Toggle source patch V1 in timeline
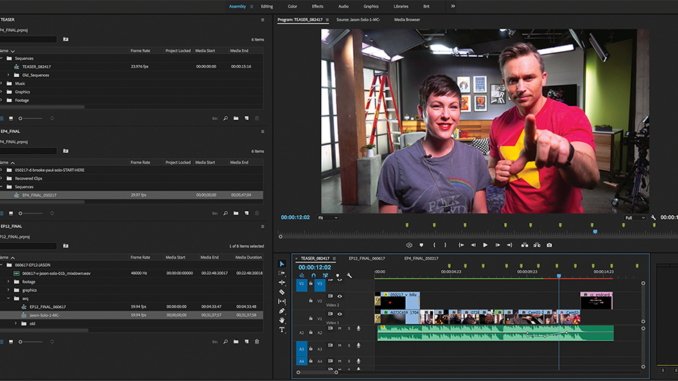The width and height of the screenshot is (678, 381). tap(302, 284)
